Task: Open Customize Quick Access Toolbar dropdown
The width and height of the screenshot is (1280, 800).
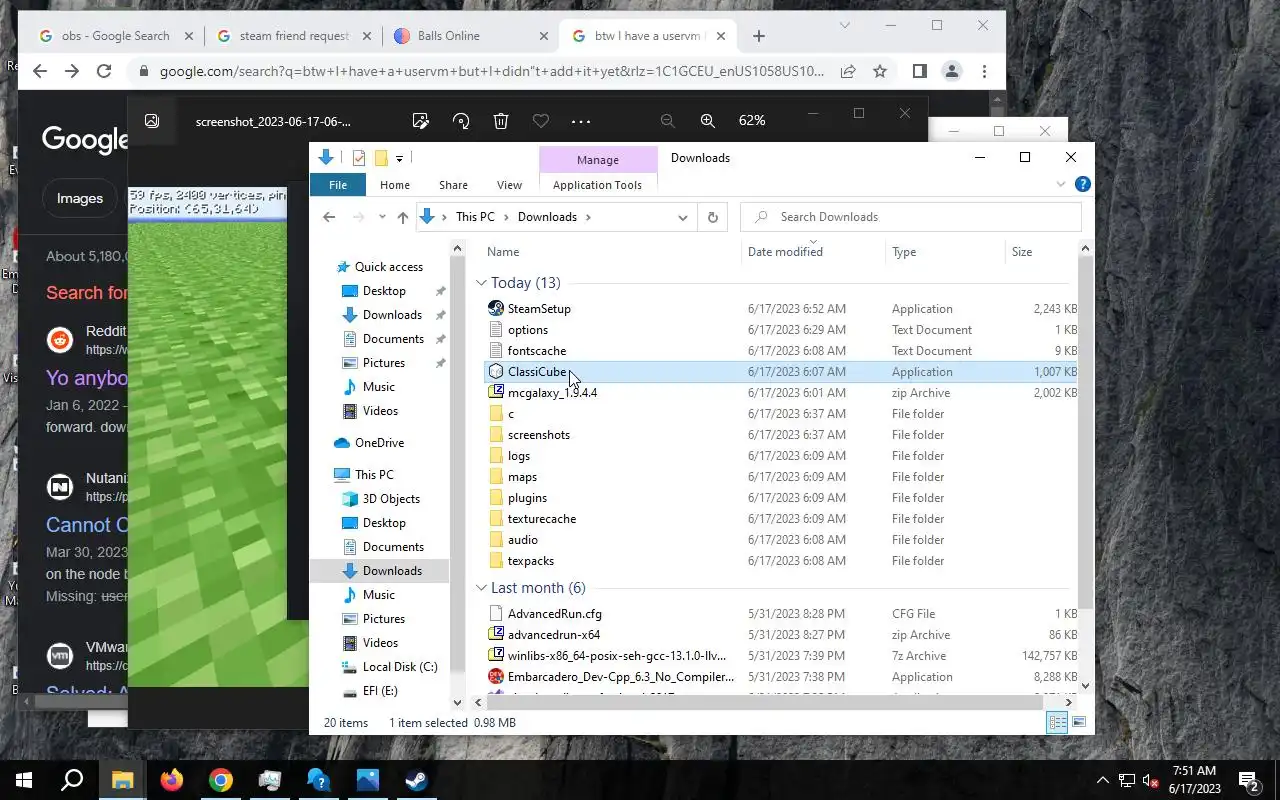Action: tap(399, 158)
